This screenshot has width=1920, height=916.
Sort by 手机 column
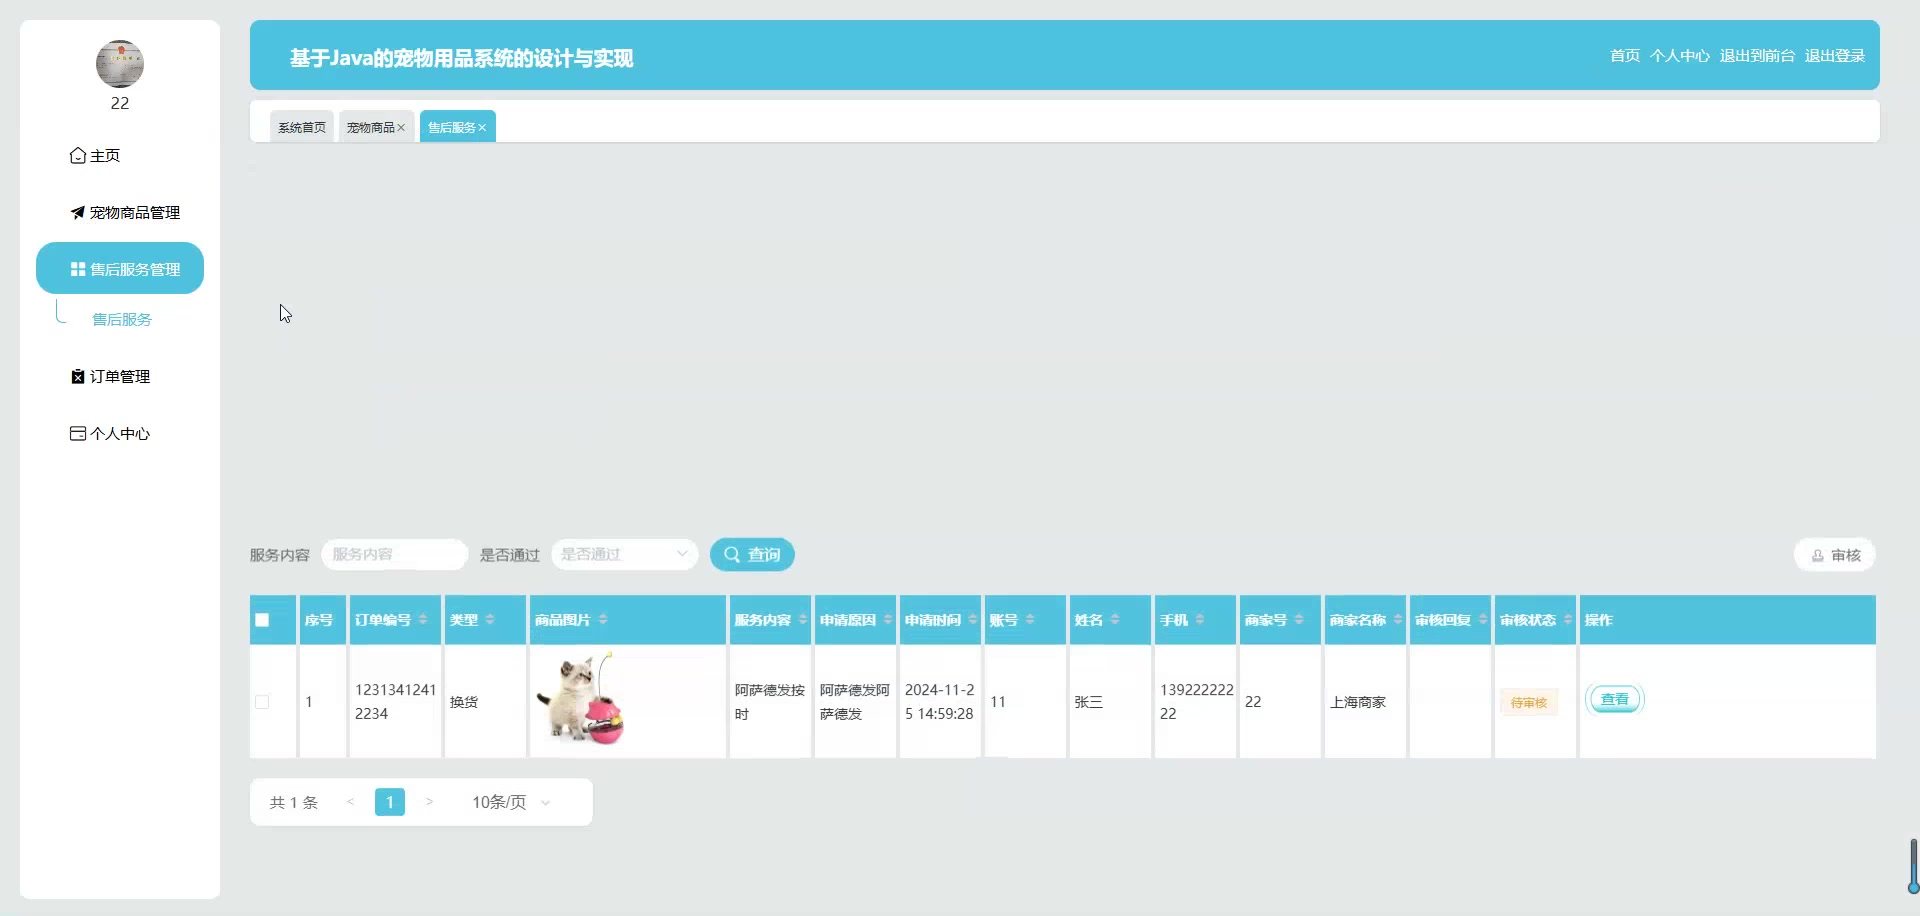1200,620
